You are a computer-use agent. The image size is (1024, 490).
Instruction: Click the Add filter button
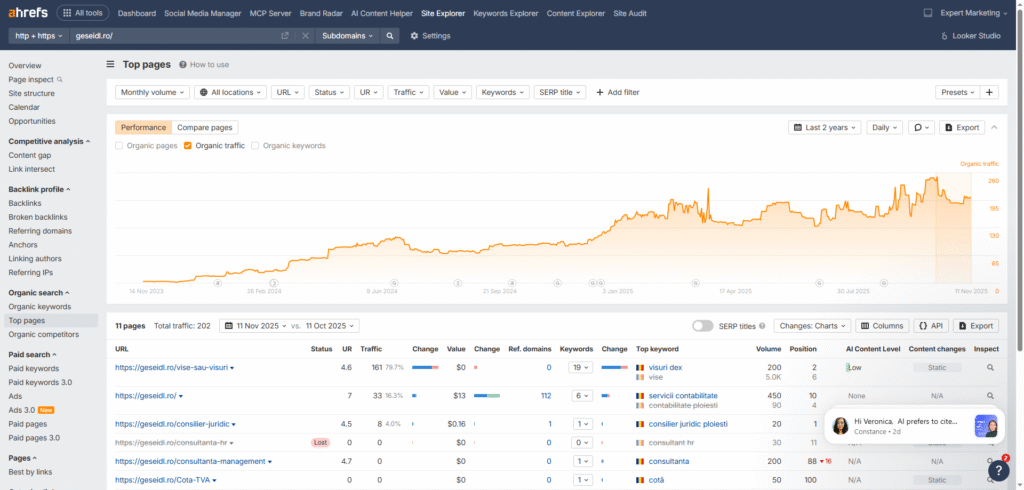pyautogui.click(x=617, y=92)
